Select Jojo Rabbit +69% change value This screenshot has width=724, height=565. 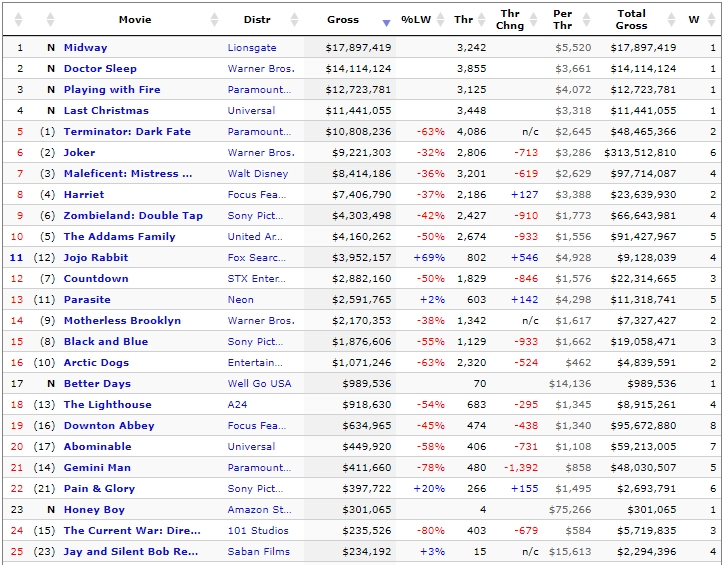pos(429,258)
